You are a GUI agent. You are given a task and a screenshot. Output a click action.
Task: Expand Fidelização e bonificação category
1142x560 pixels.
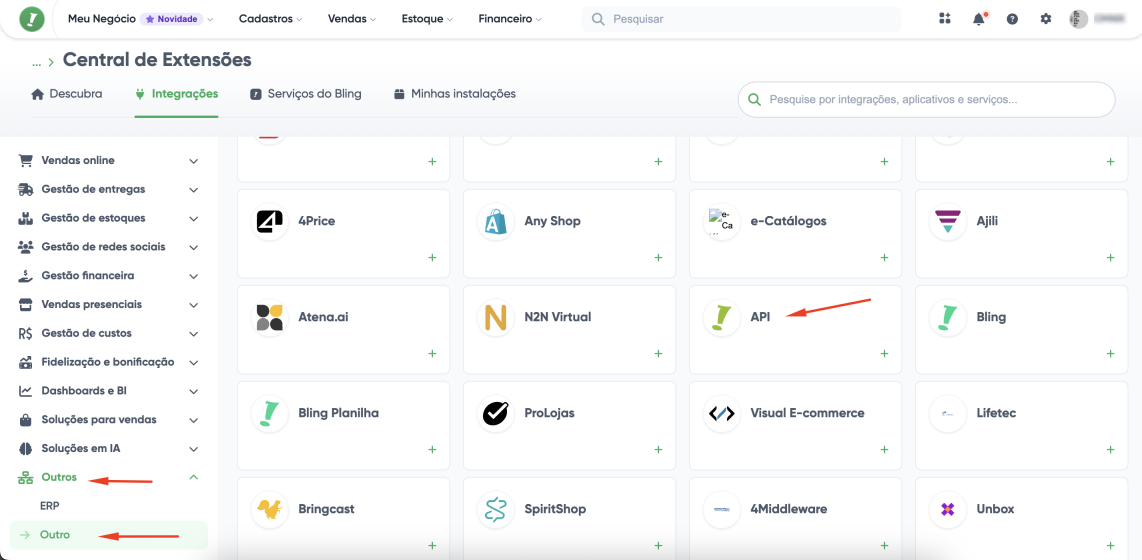[109, 362]
